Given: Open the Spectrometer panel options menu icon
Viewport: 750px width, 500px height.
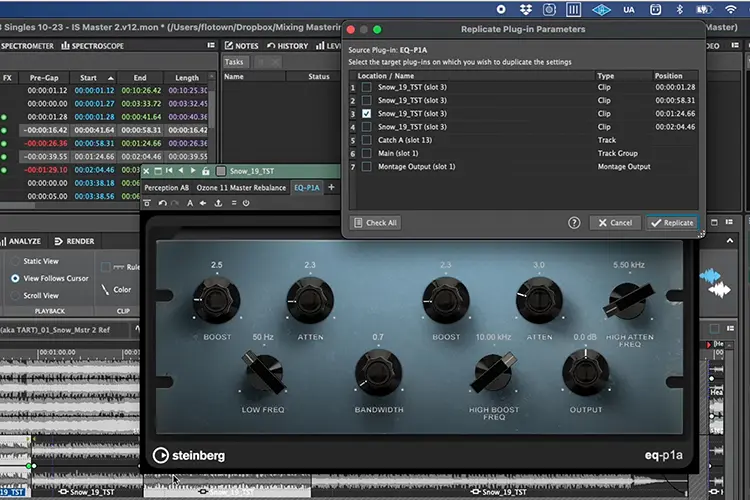Looking at the screenshot, I should click(211, 45).
